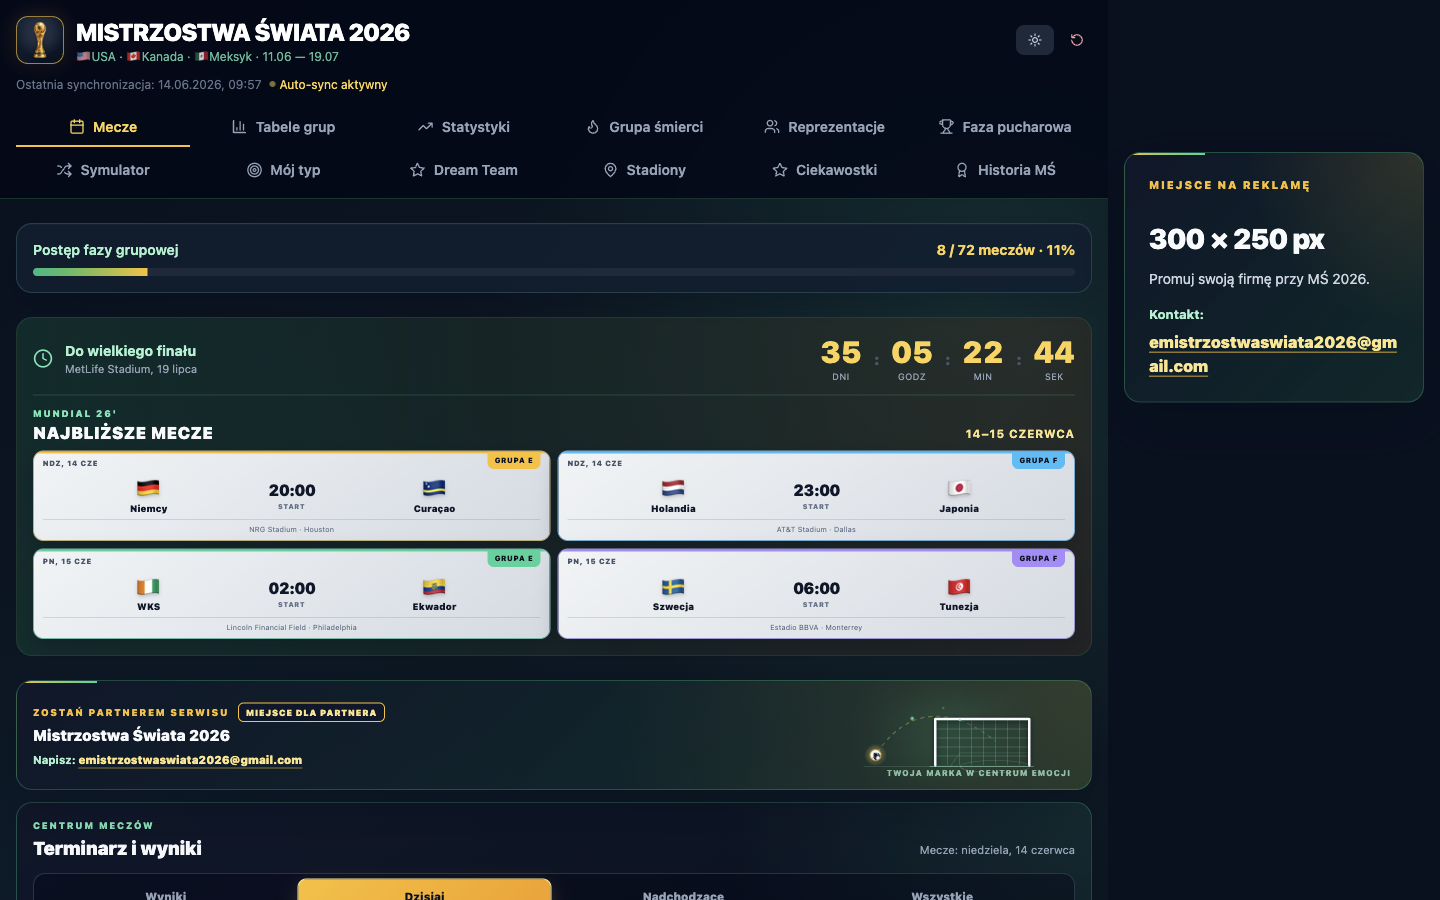The height and width of the screenshot is (900, 1440).
Task: Click the Tunisia flag icon
Action: tap(959, 587)
